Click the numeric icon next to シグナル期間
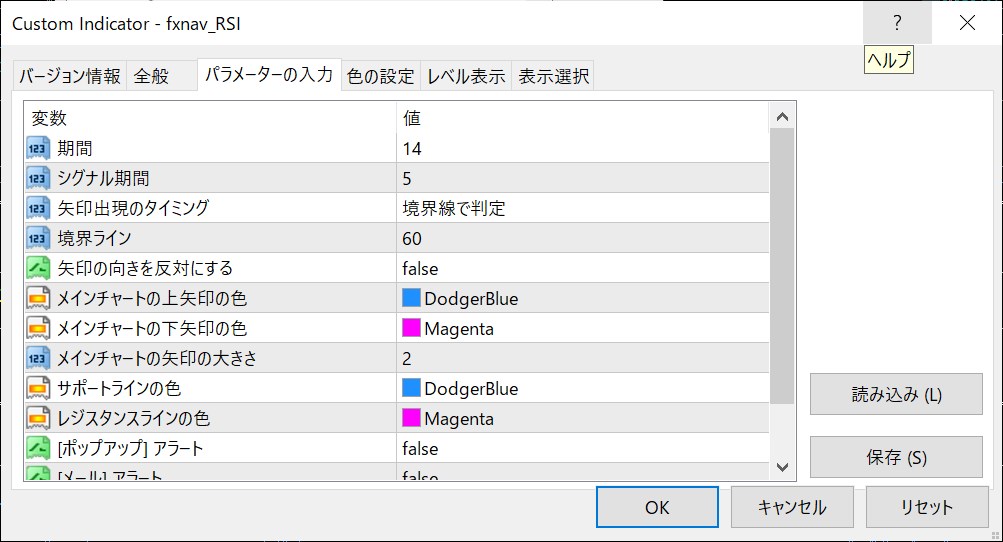 (x=38, y=178)
